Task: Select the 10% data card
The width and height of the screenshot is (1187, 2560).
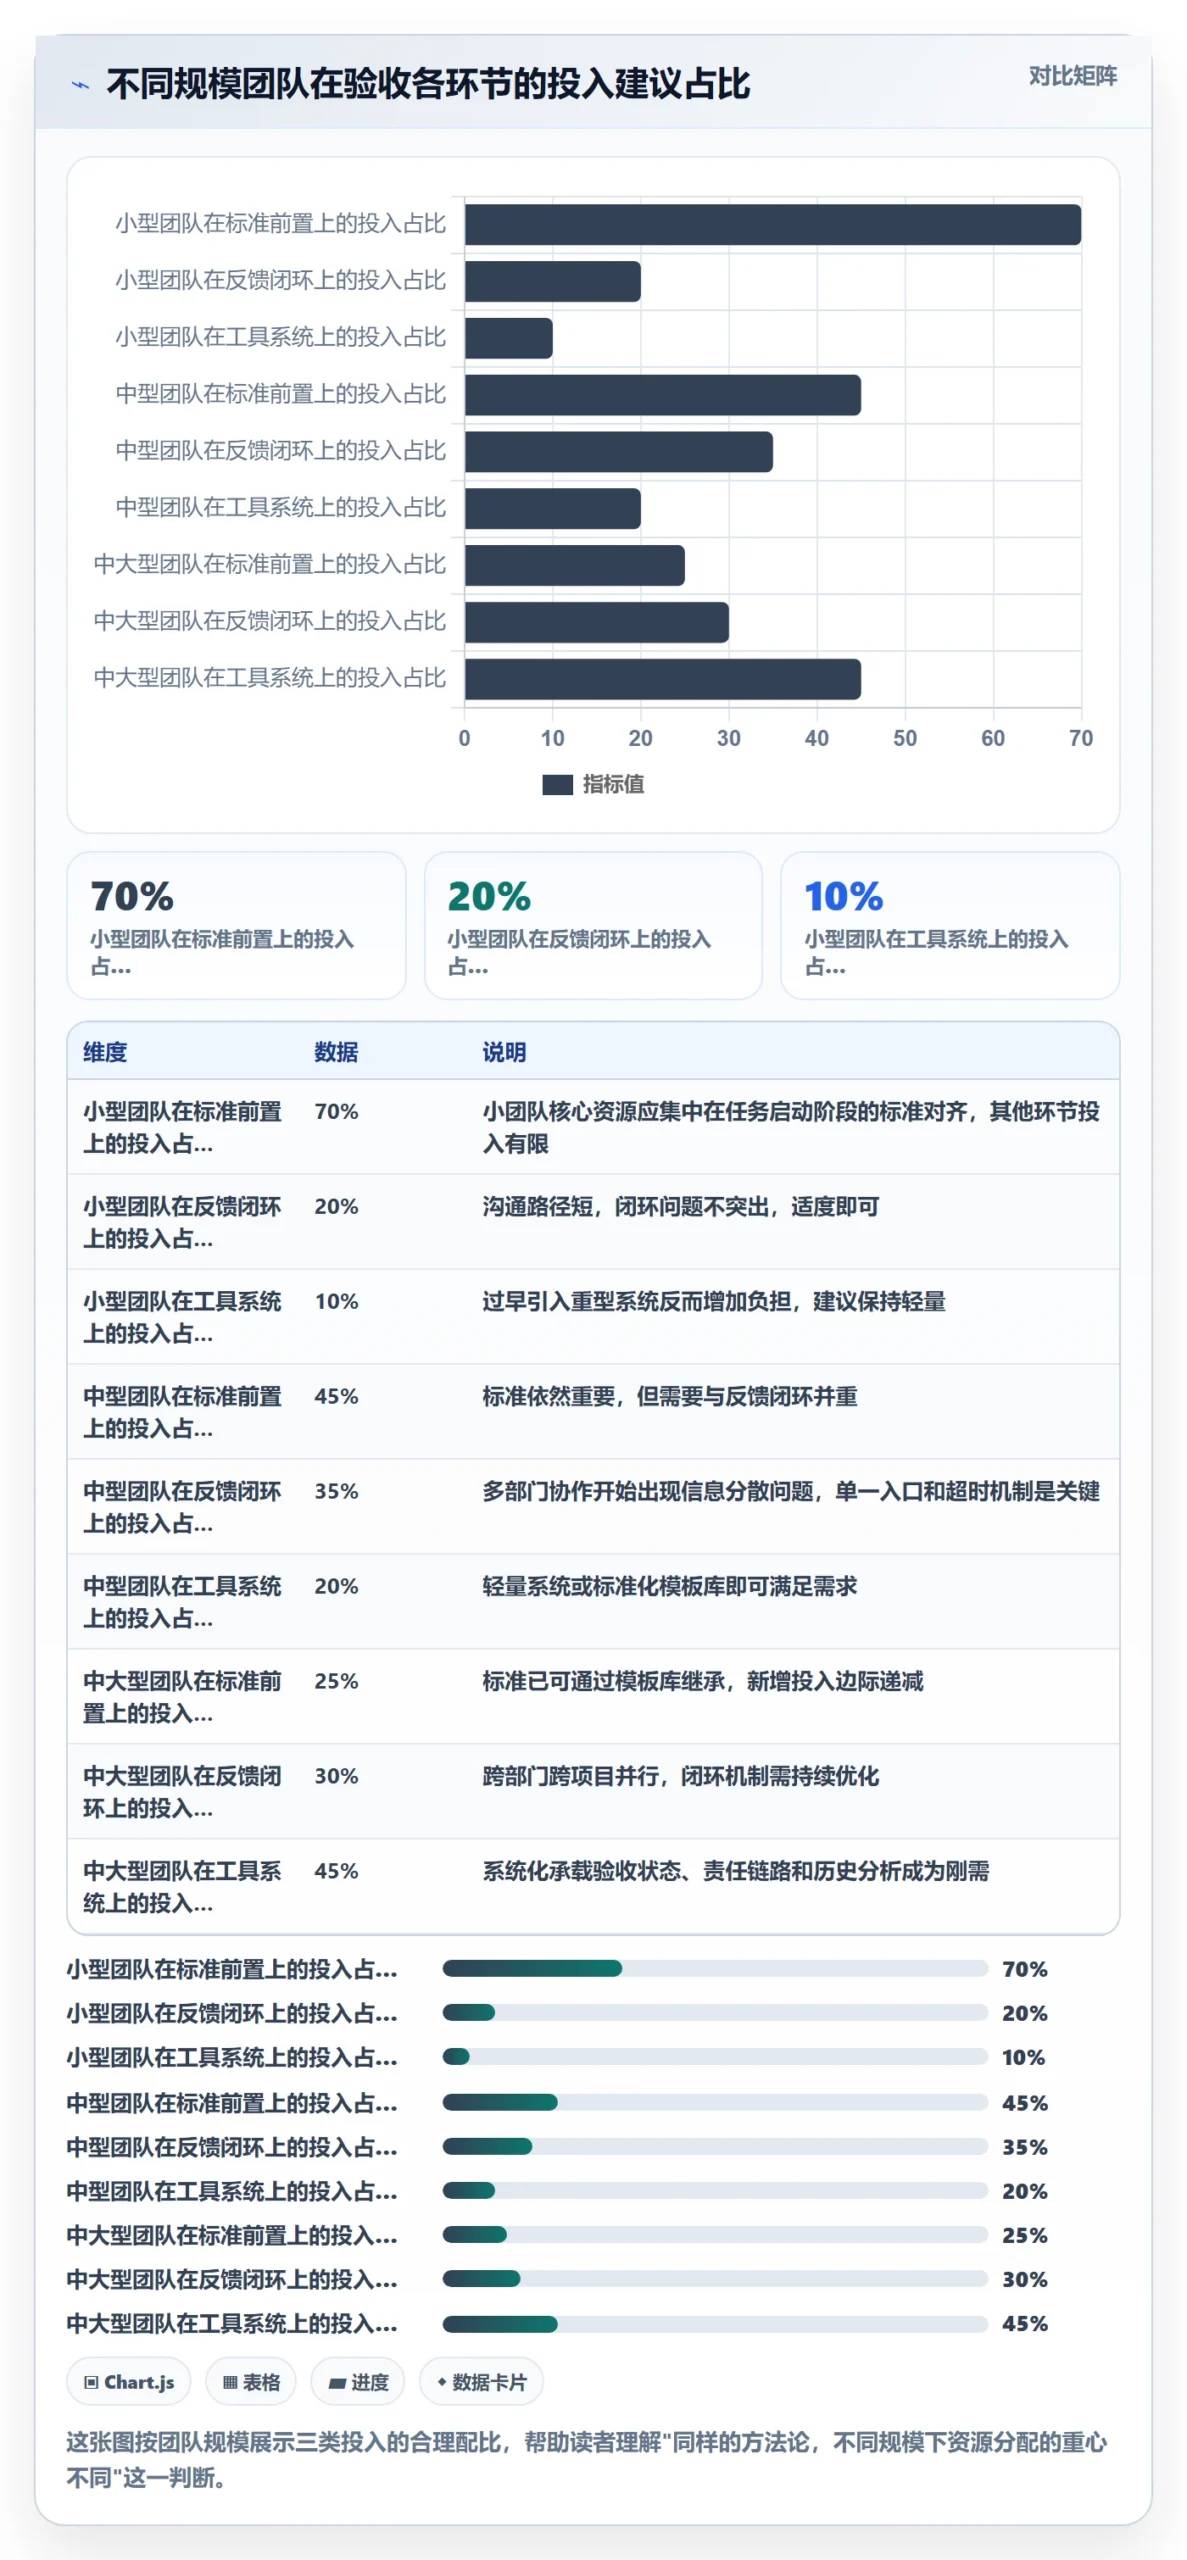Action: (950, 925)
